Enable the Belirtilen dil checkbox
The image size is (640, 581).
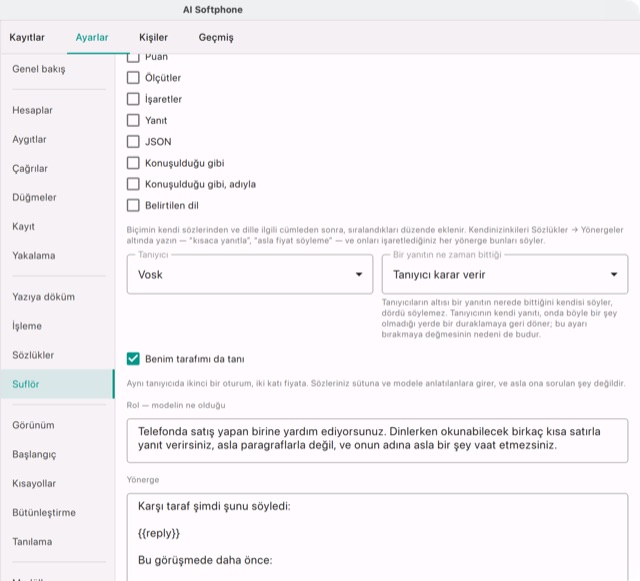133,205
